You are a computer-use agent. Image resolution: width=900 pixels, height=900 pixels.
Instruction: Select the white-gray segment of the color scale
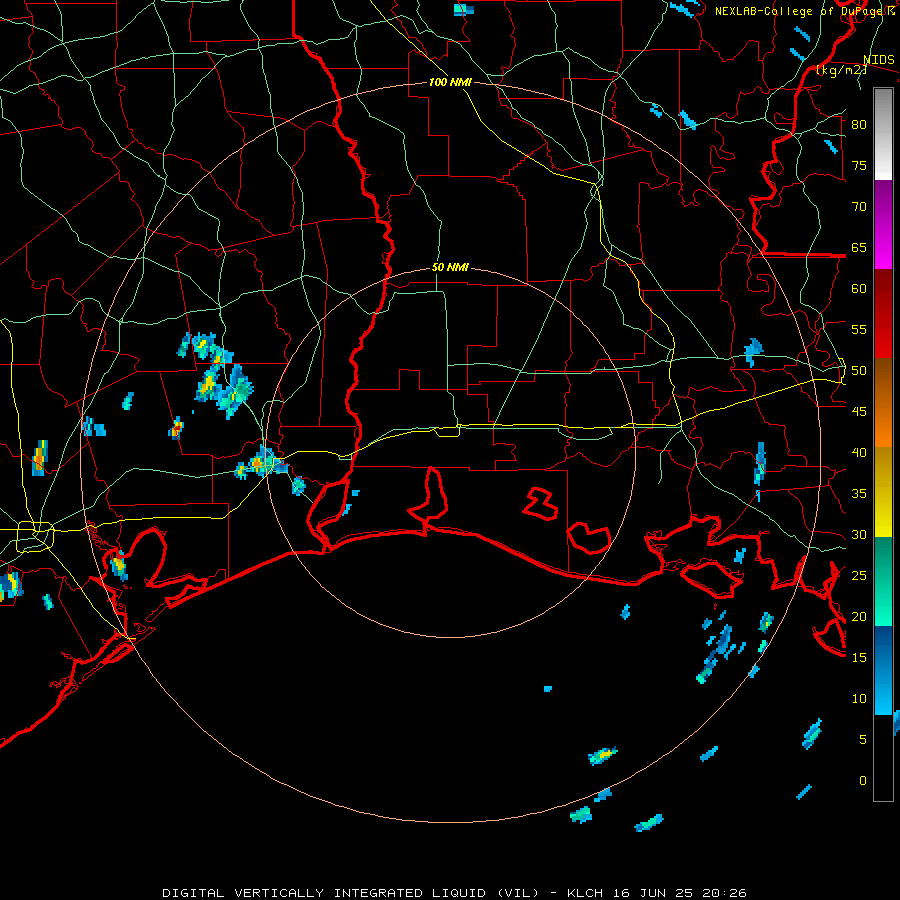pyautogui.click(x=883, y=134)
